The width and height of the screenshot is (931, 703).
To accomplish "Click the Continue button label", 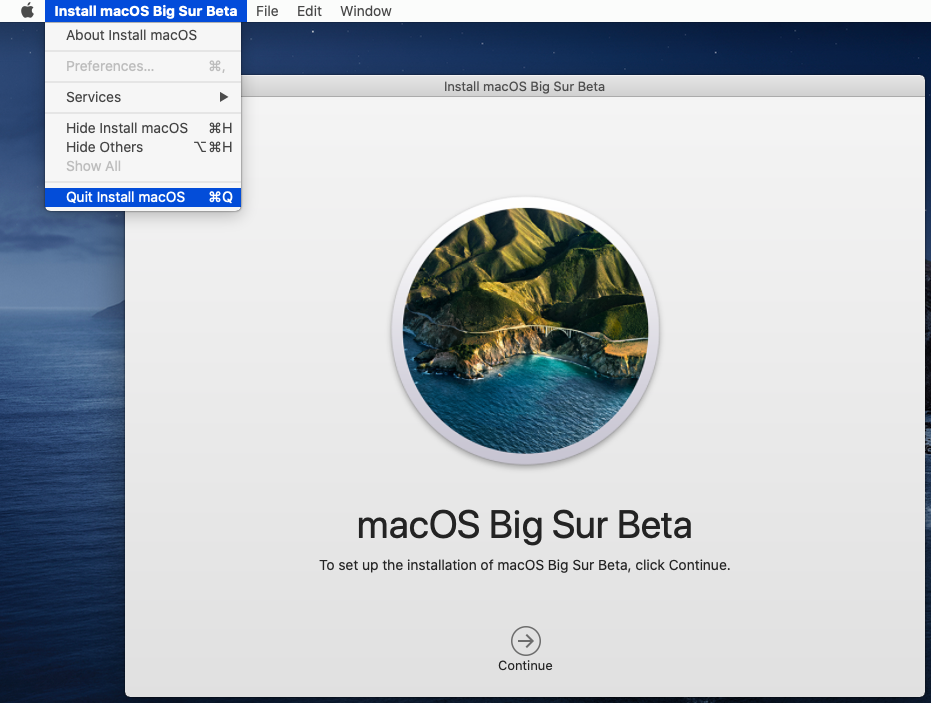I will click(524, 665).
